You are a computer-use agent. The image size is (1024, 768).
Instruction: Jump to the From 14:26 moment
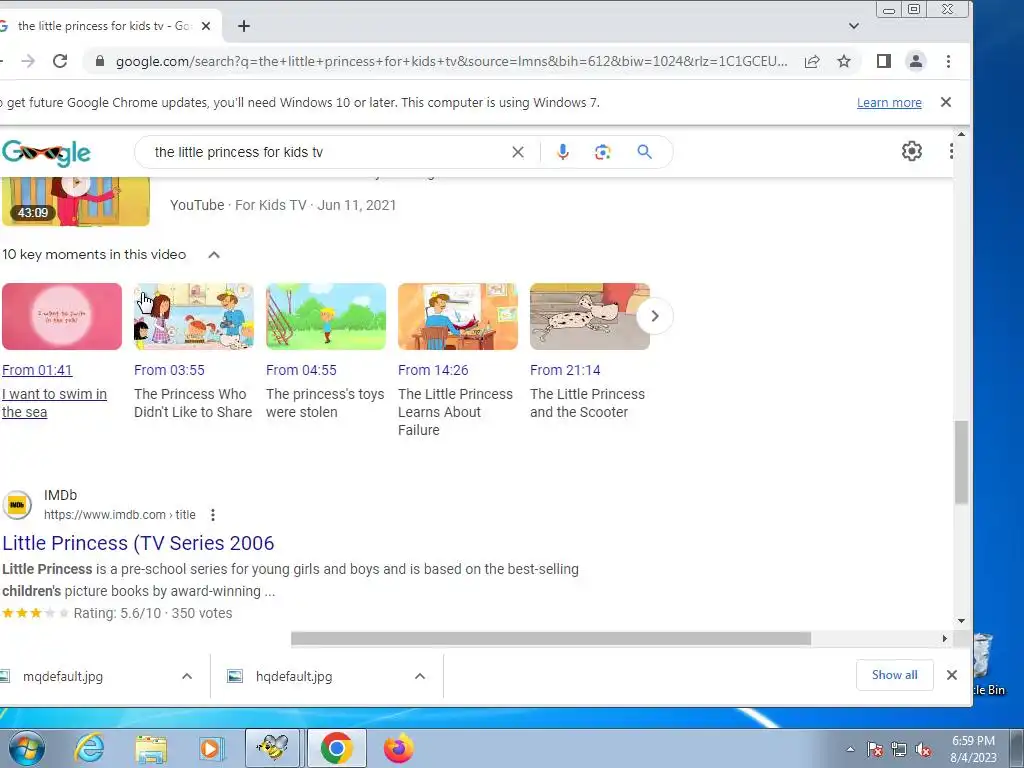coord(433,370)
